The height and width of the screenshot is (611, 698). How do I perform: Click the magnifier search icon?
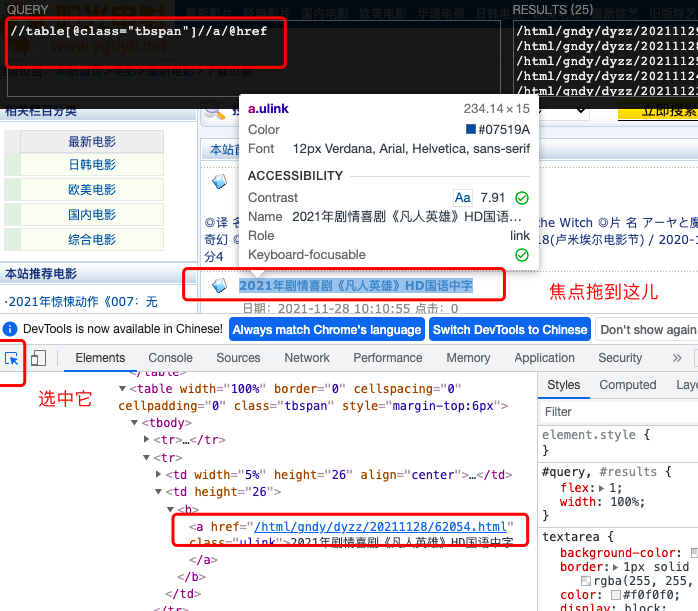215,110
